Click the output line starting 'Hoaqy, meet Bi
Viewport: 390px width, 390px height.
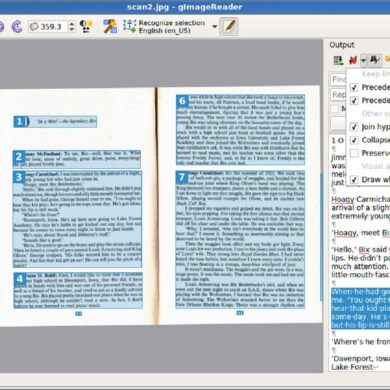point(361,232)
